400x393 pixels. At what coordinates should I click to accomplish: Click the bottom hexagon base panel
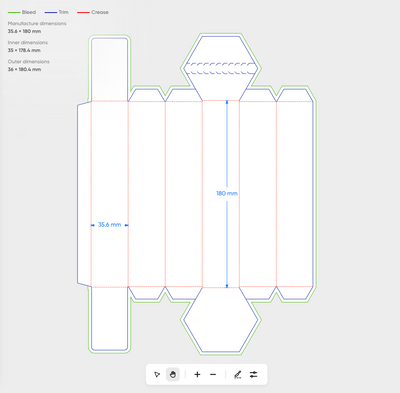pyautogui.click(x=221, y=319)
